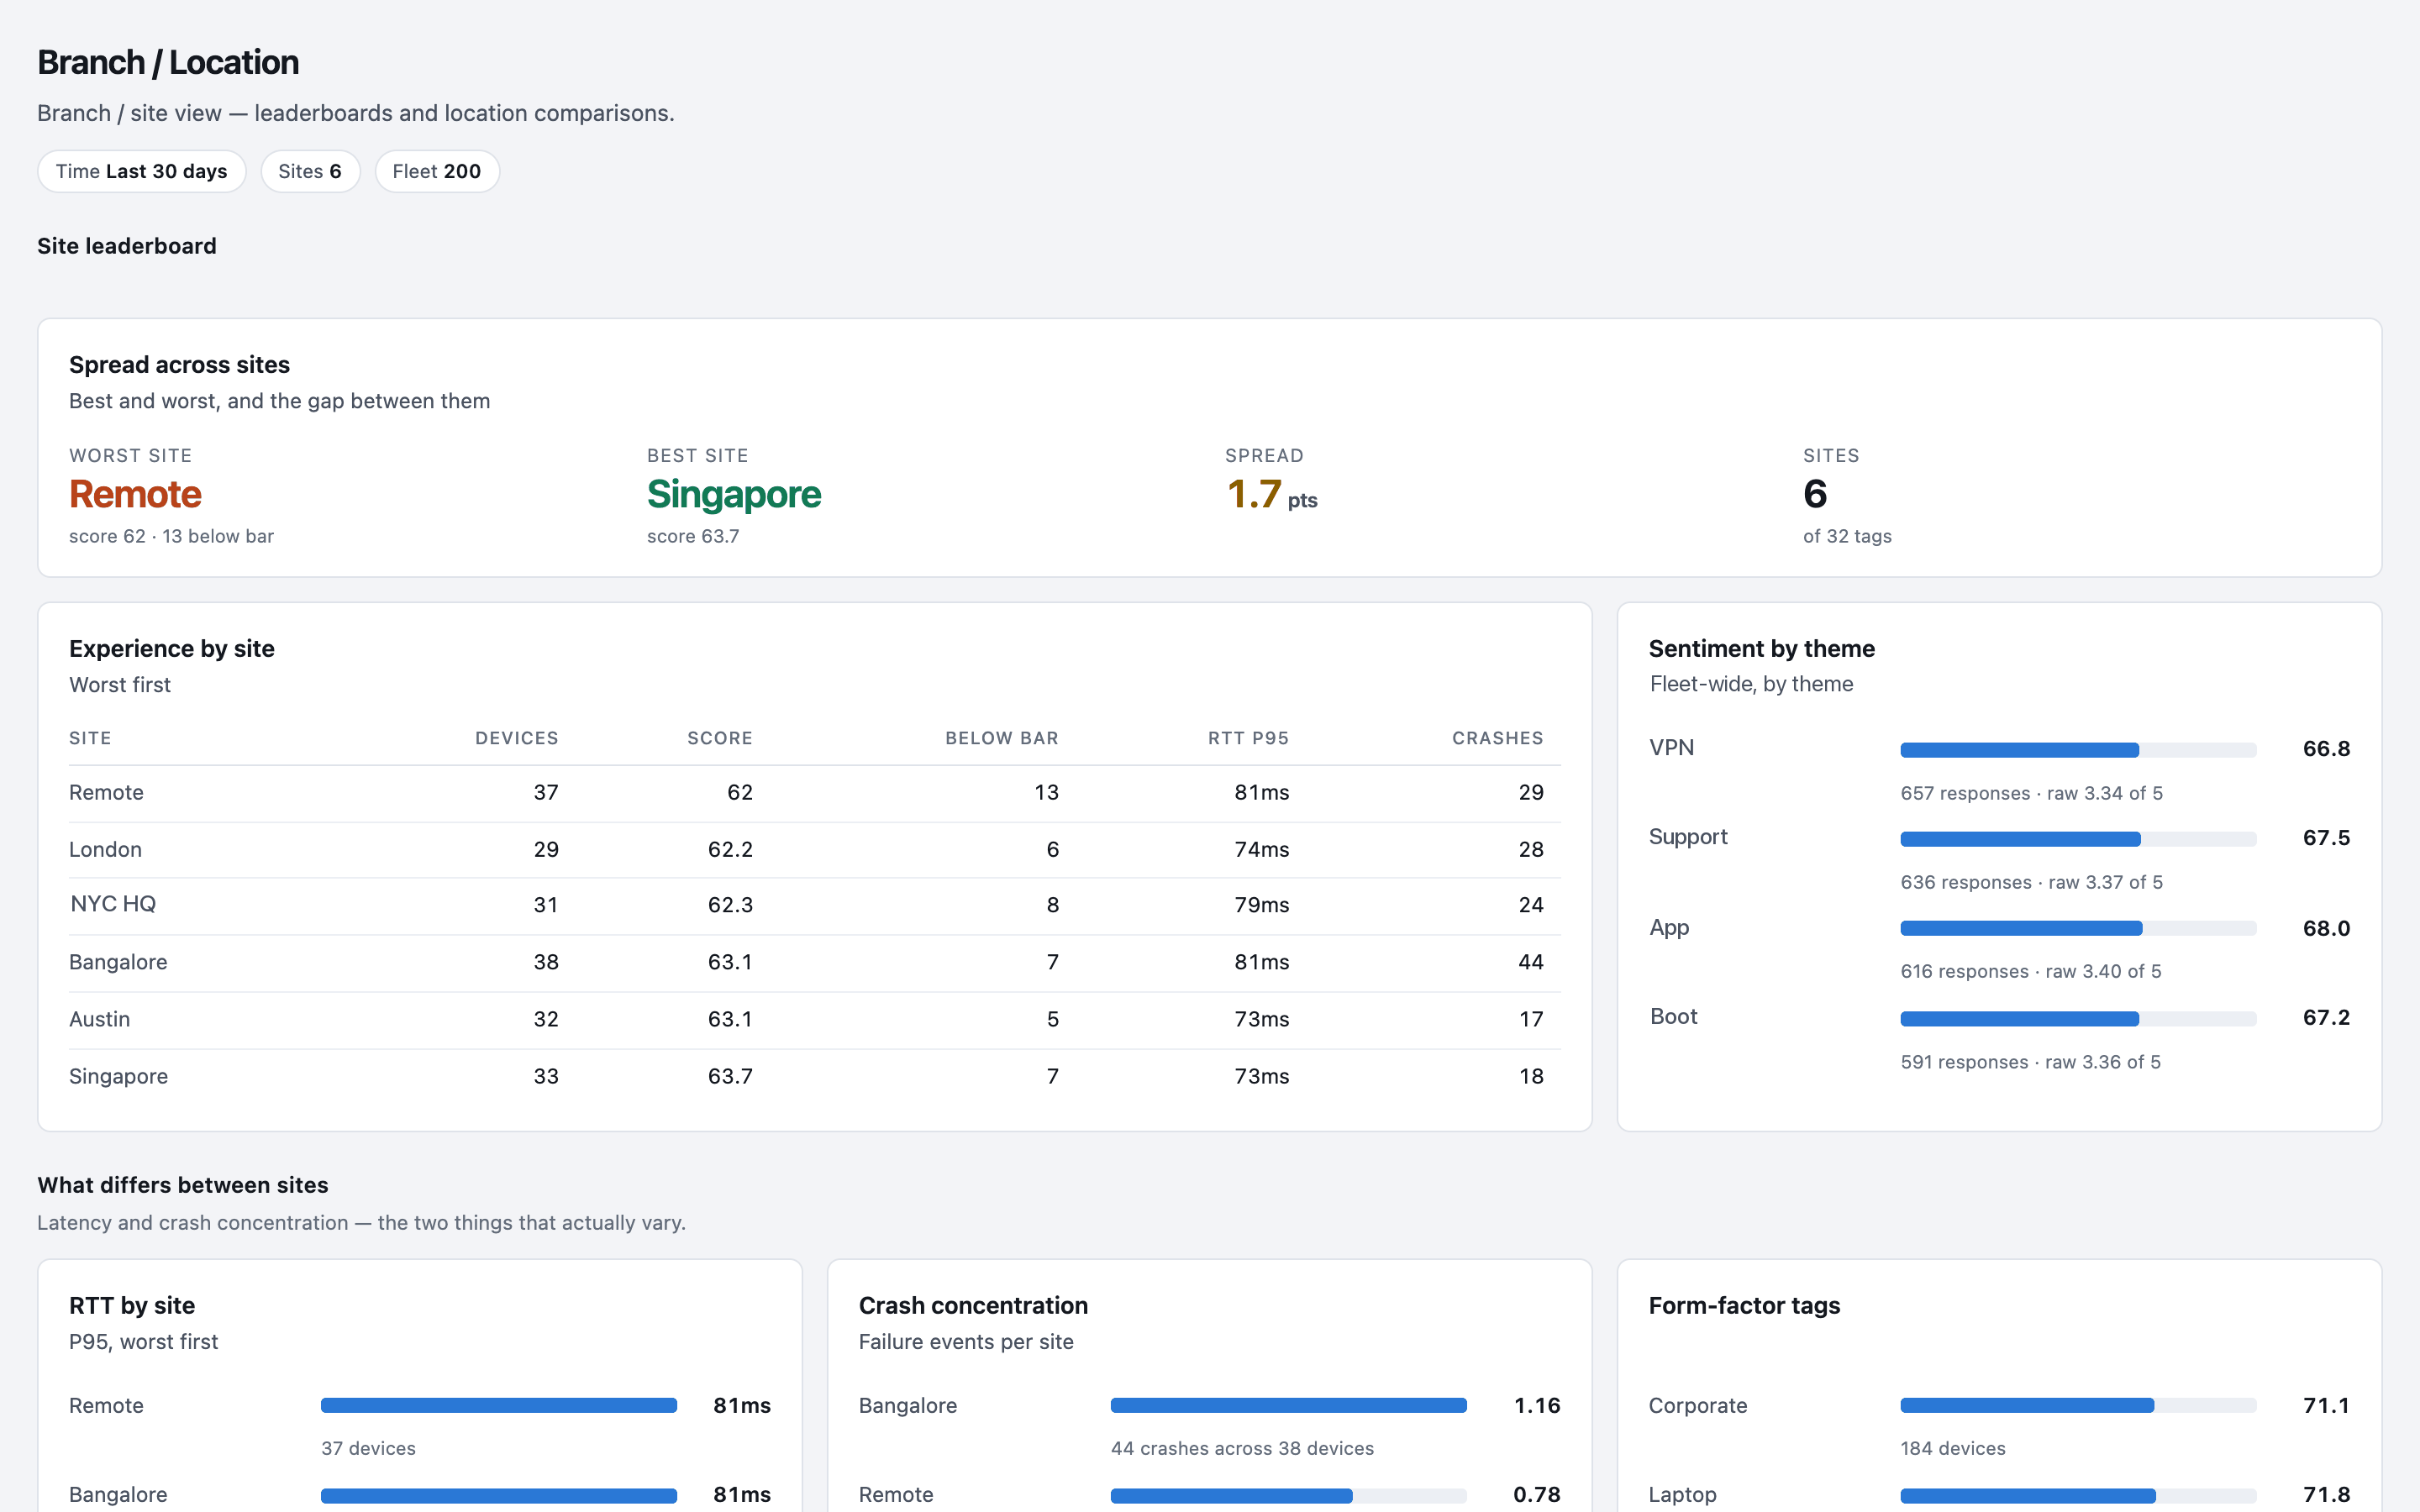Sort table by RTT P95 column
This screenshot has height=1512, width=2420.
point(1248,738)
